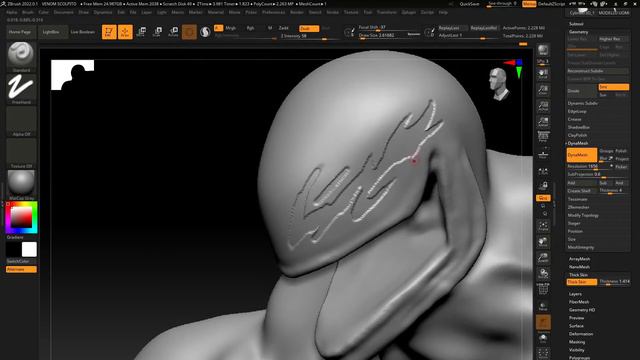Open the Freehand stroke selector
This screenshot has height=360, width=640.
tap(21, 89)
